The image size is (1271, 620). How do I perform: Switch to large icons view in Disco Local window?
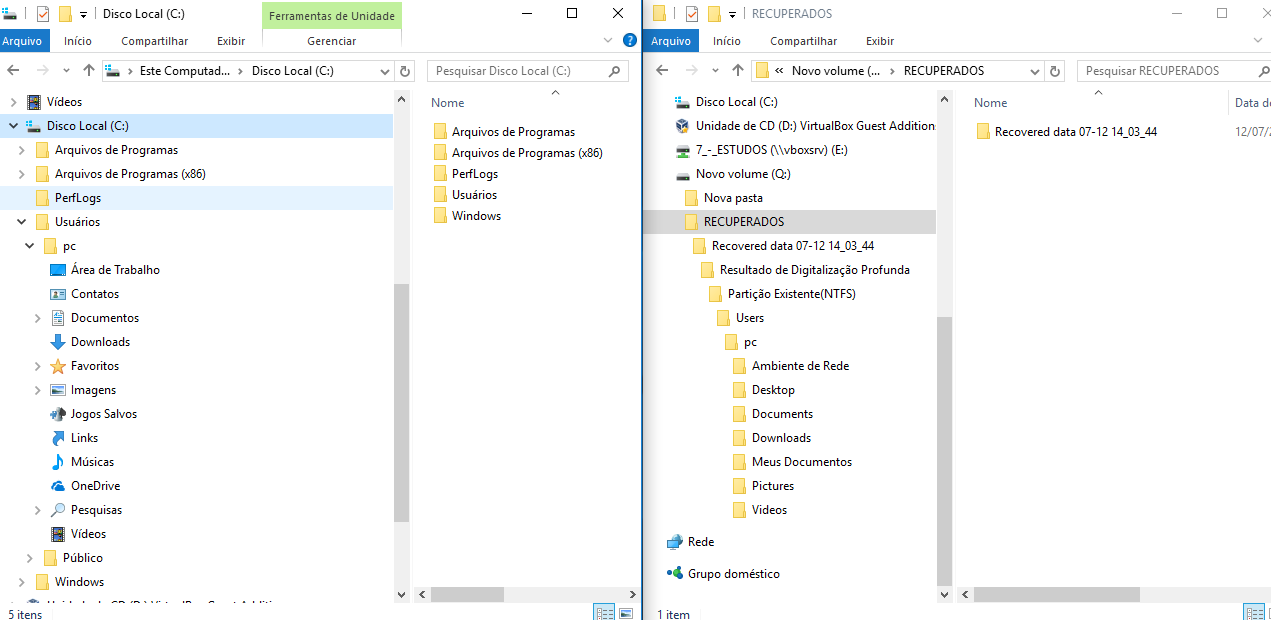pyautogui.click(x=626, y=612)
